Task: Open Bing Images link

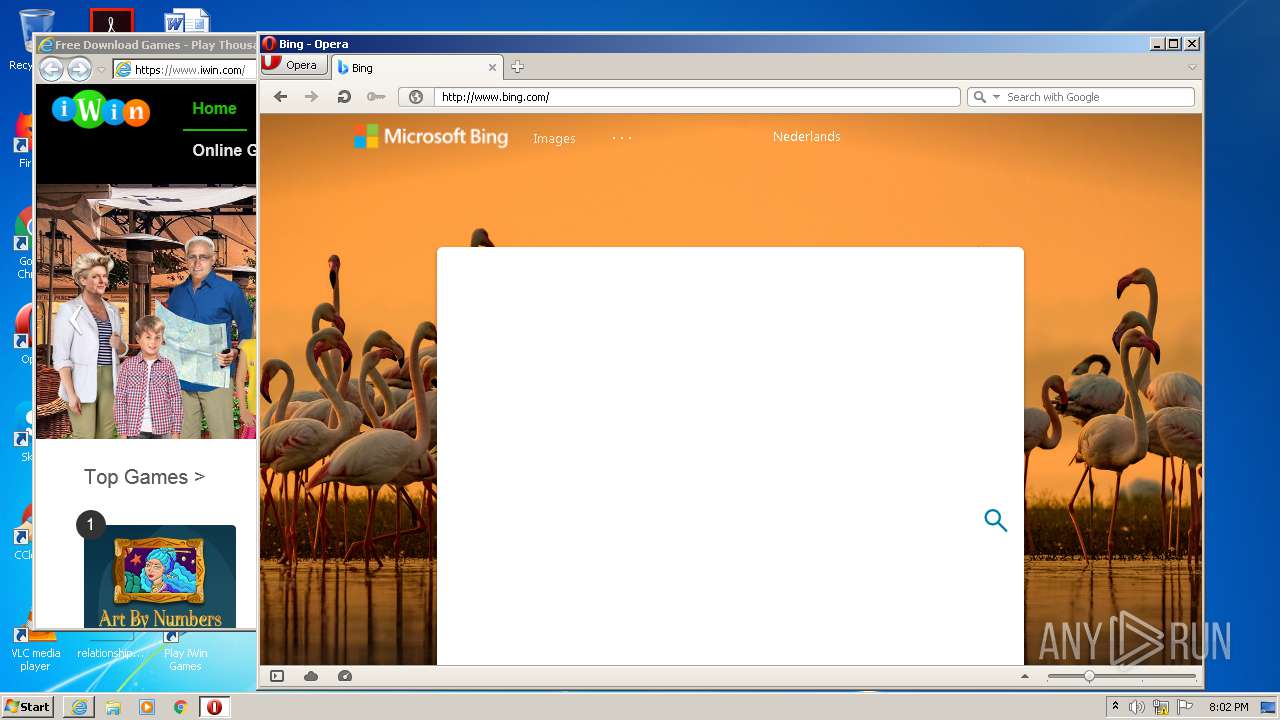Action: click(554, 138)
